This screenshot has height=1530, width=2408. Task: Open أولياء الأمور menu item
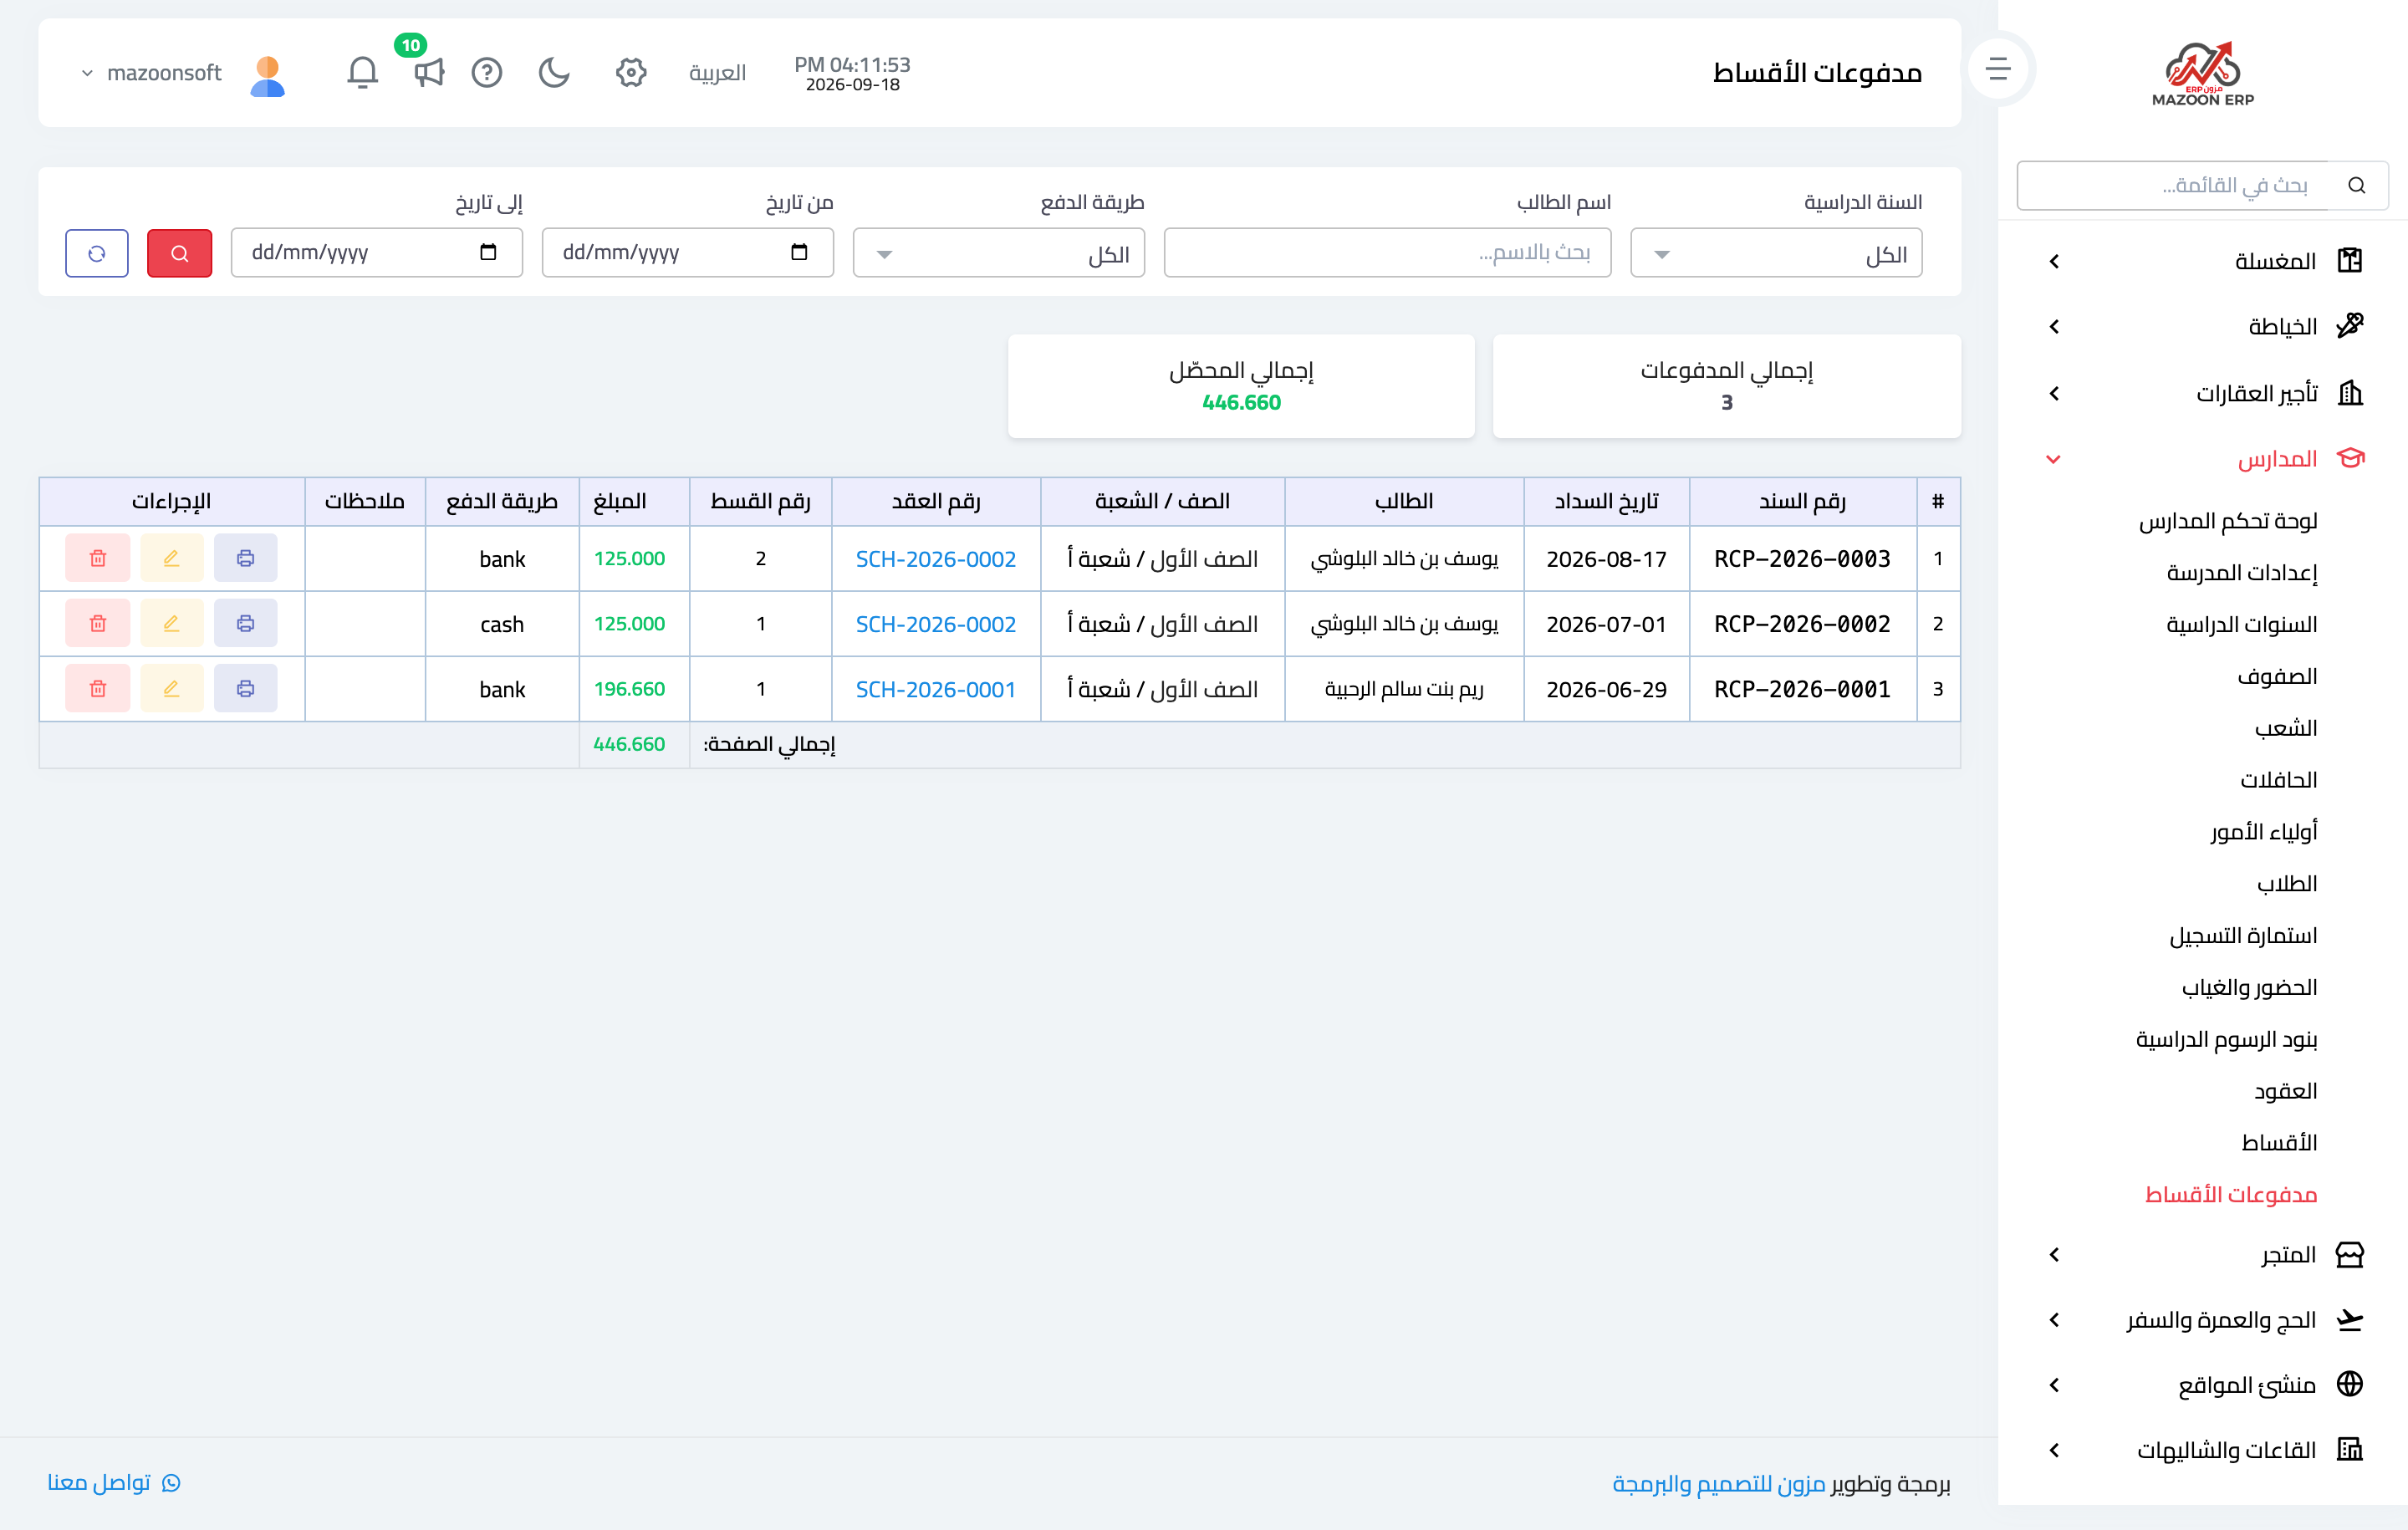pos(2264,832)
